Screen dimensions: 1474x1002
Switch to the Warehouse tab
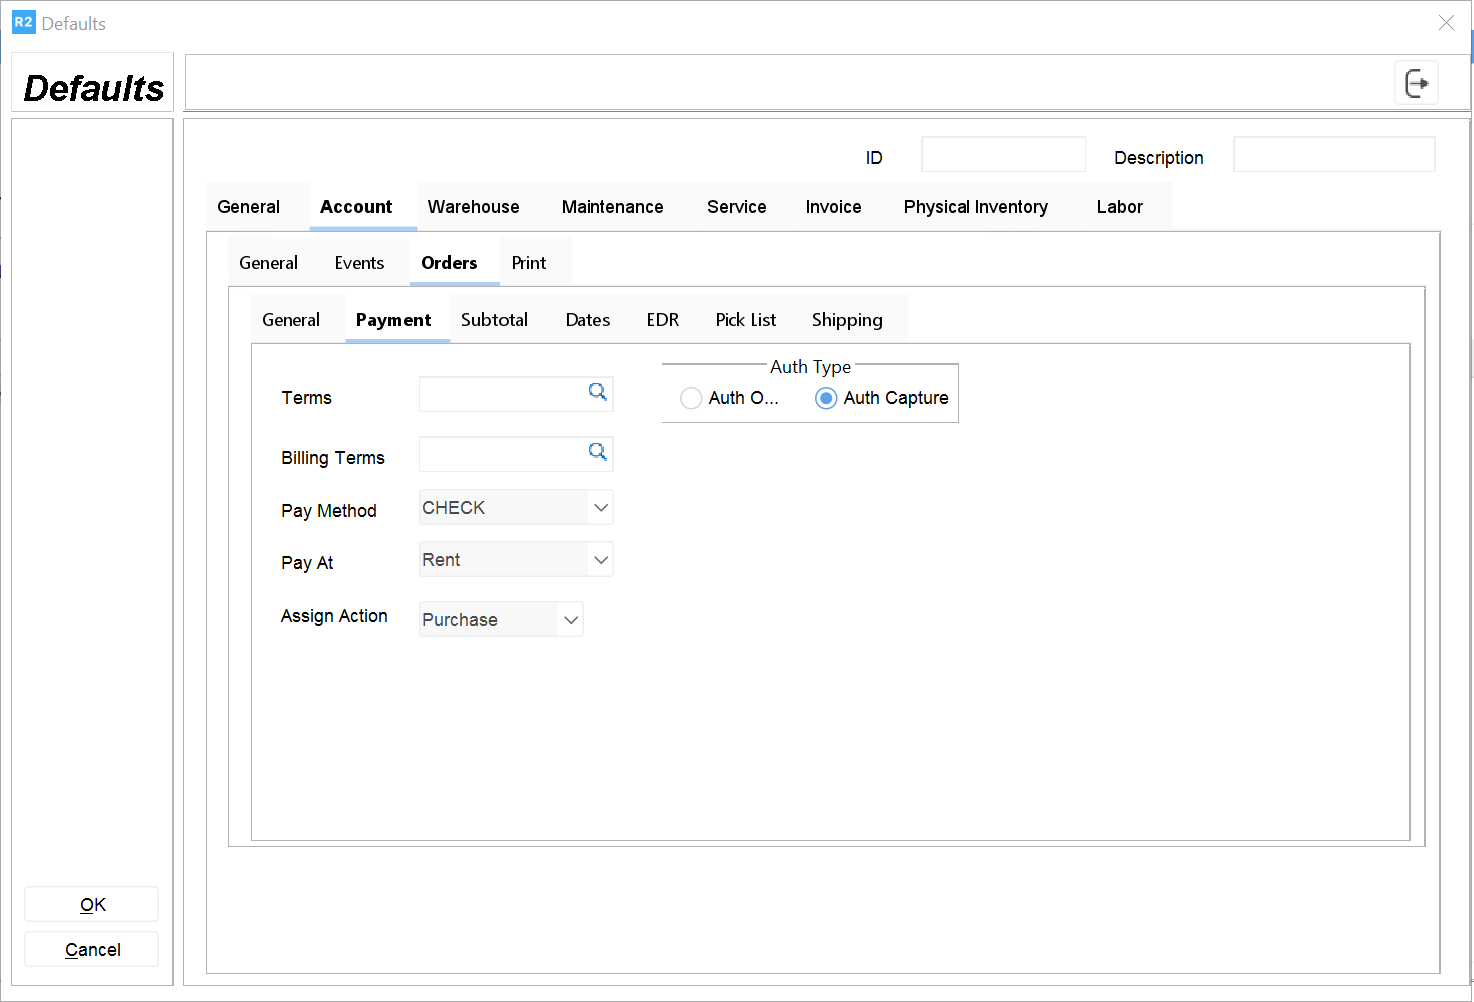click(x=473, y=207)
